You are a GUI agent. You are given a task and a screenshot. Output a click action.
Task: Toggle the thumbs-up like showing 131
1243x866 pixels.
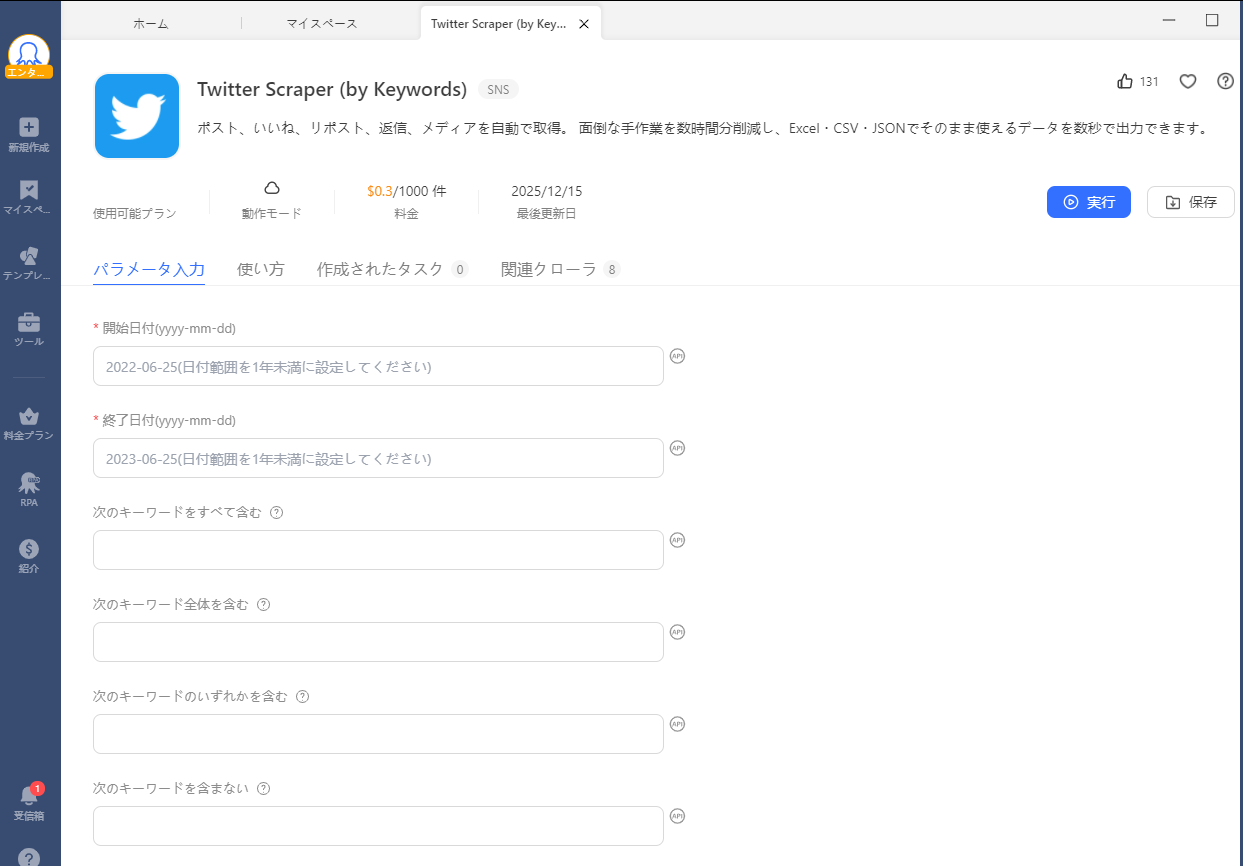coord(1126,81)
